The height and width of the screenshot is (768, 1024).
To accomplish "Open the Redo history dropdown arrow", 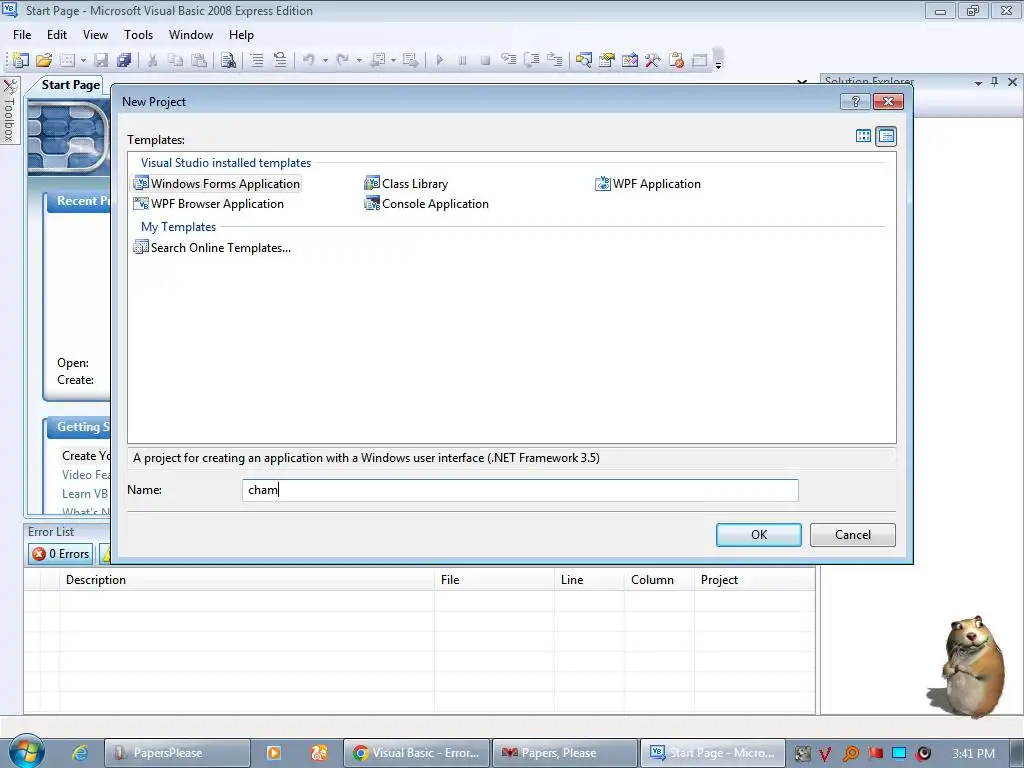I will [359, 61].
